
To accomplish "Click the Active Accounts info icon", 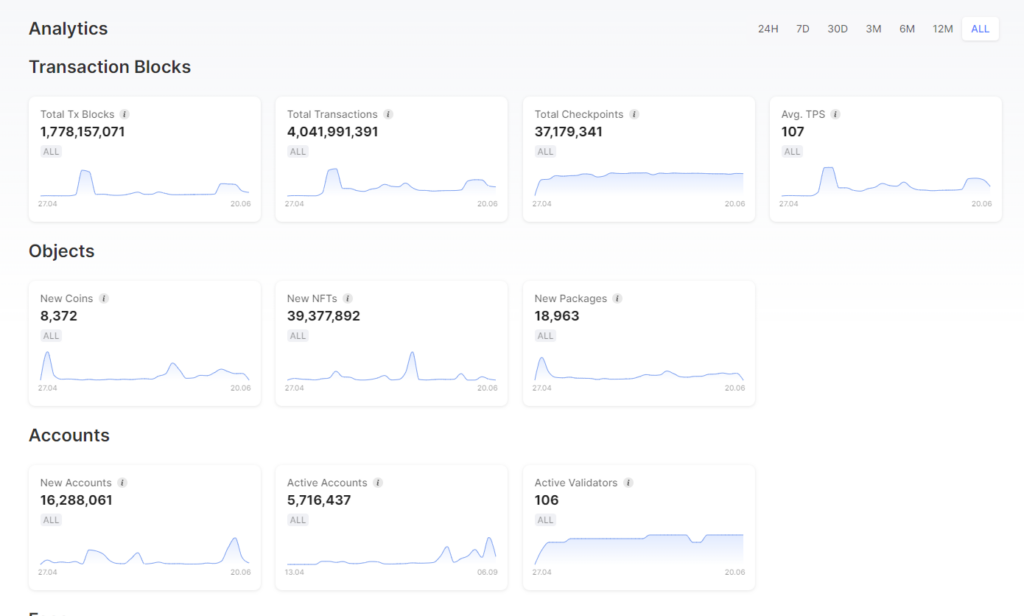I will point(378,482).
